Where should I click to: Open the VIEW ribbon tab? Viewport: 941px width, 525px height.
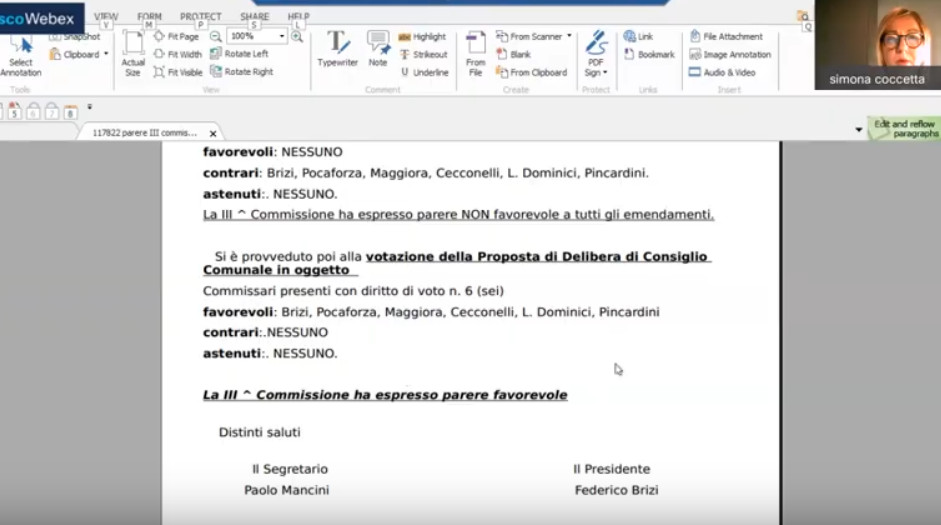(x=106, y=17)
